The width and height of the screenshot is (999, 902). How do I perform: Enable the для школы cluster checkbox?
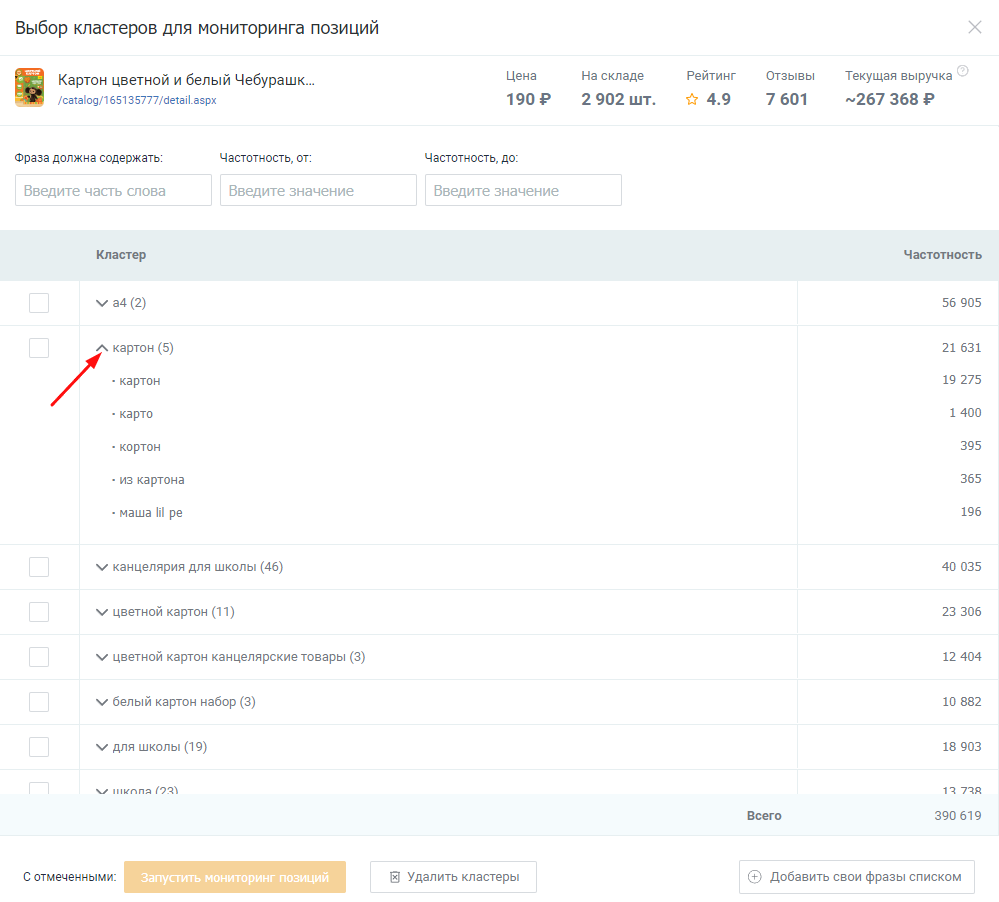click(x=39, y=747)
